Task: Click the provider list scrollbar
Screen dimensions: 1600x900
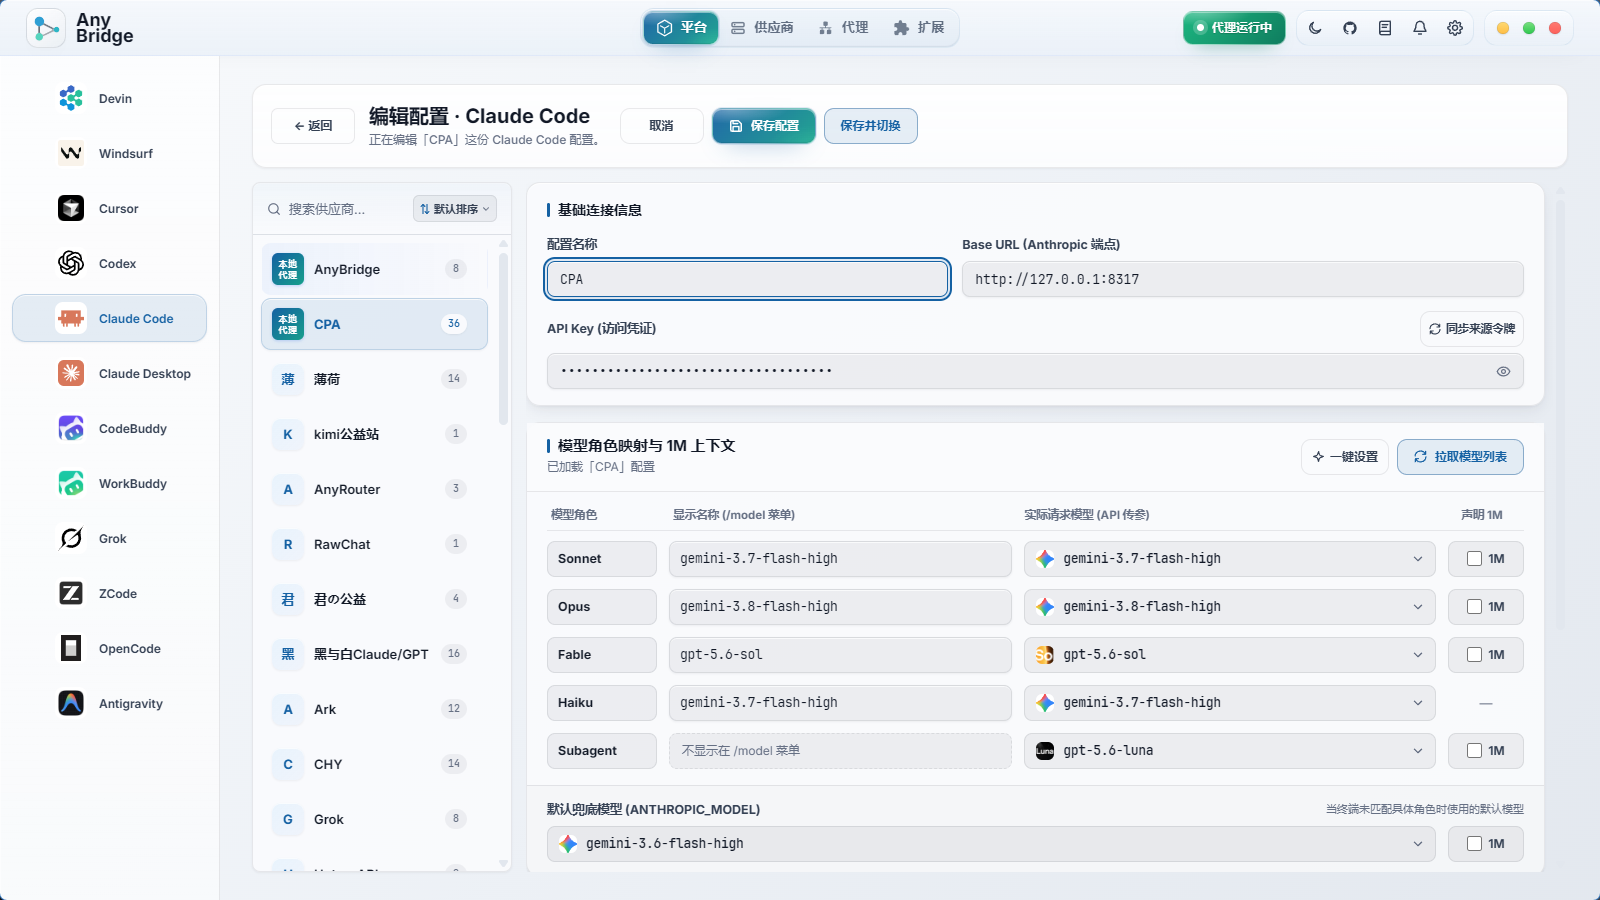Action: pos(503,340)
